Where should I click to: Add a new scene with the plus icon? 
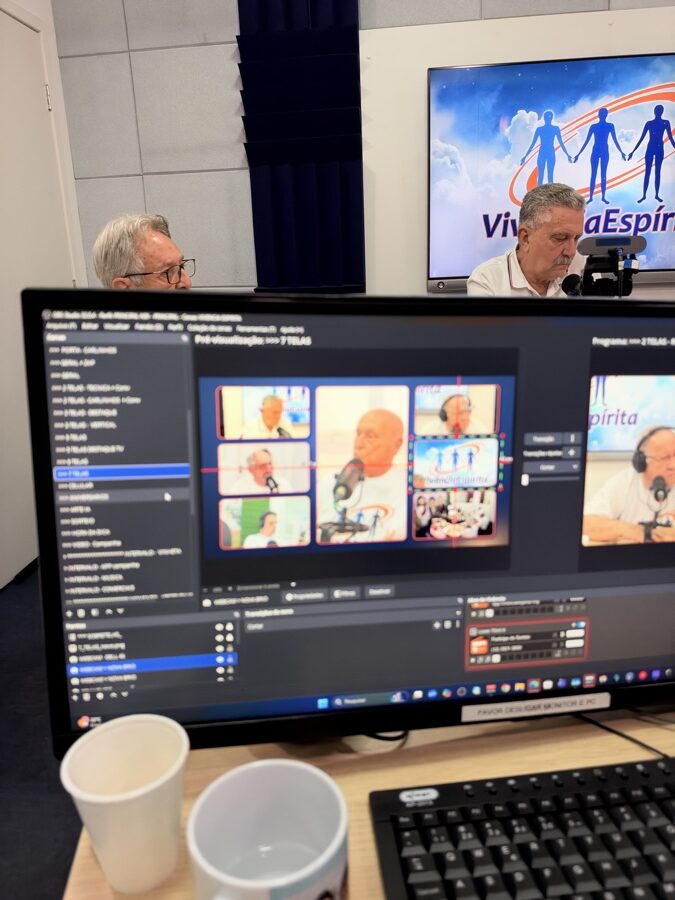click(70, 613)
